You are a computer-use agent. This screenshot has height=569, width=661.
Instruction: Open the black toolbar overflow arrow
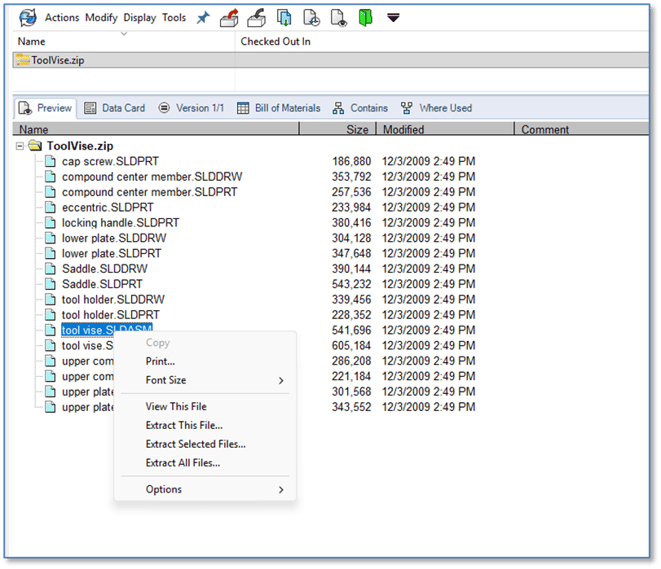point(393,17)
